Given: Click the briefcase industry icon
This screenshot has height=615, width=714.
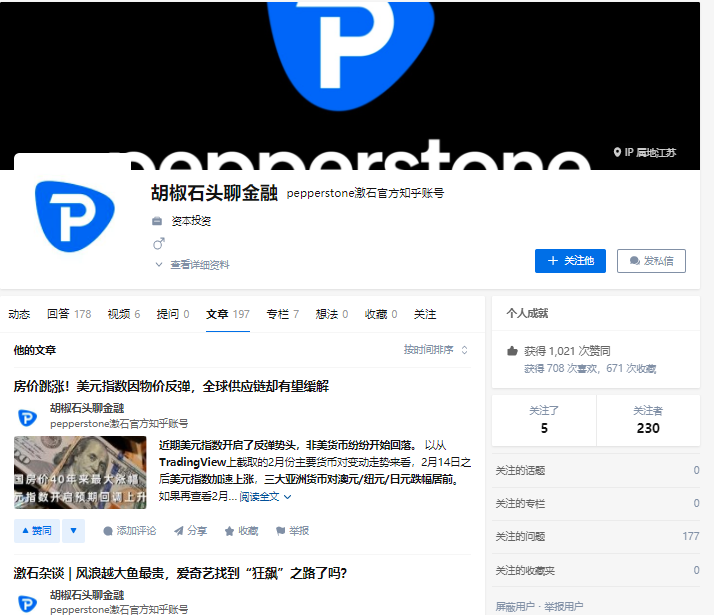Looking at the screenshot, I should [x=157, y=221].
